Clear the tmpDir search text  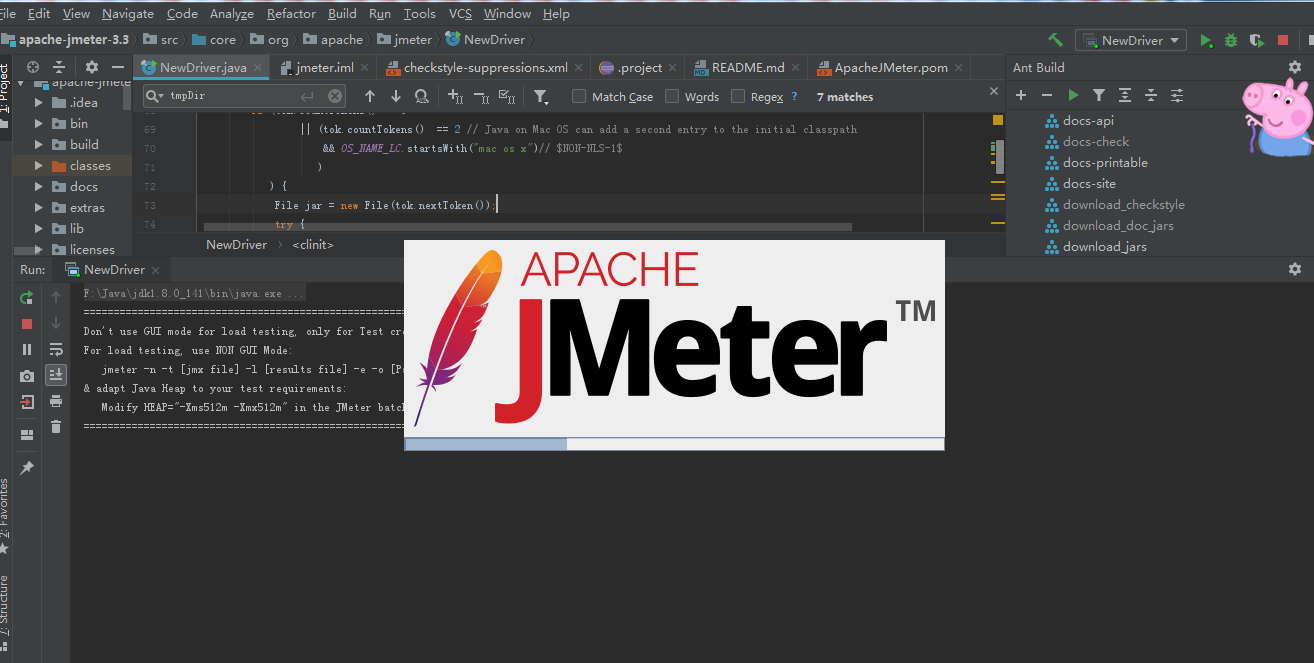coord(335,96)
